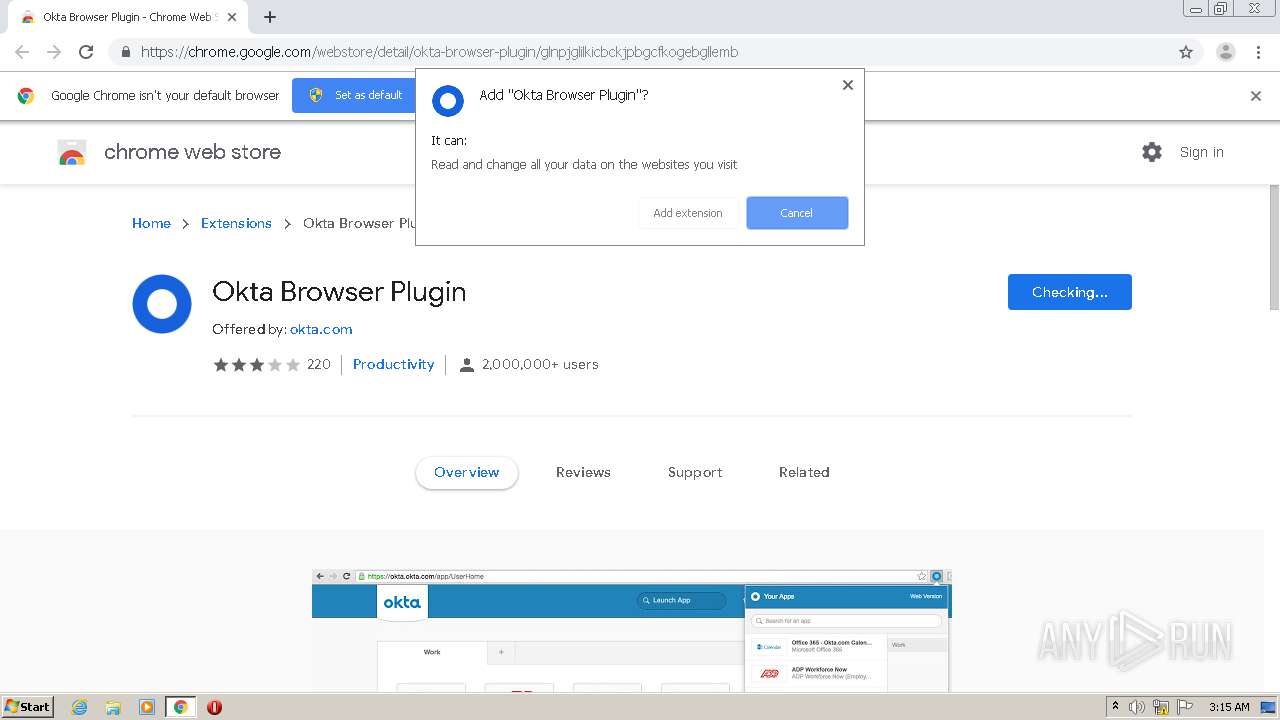
Task: Click the large Okta plugin logo
Action: tap(162, 304)
